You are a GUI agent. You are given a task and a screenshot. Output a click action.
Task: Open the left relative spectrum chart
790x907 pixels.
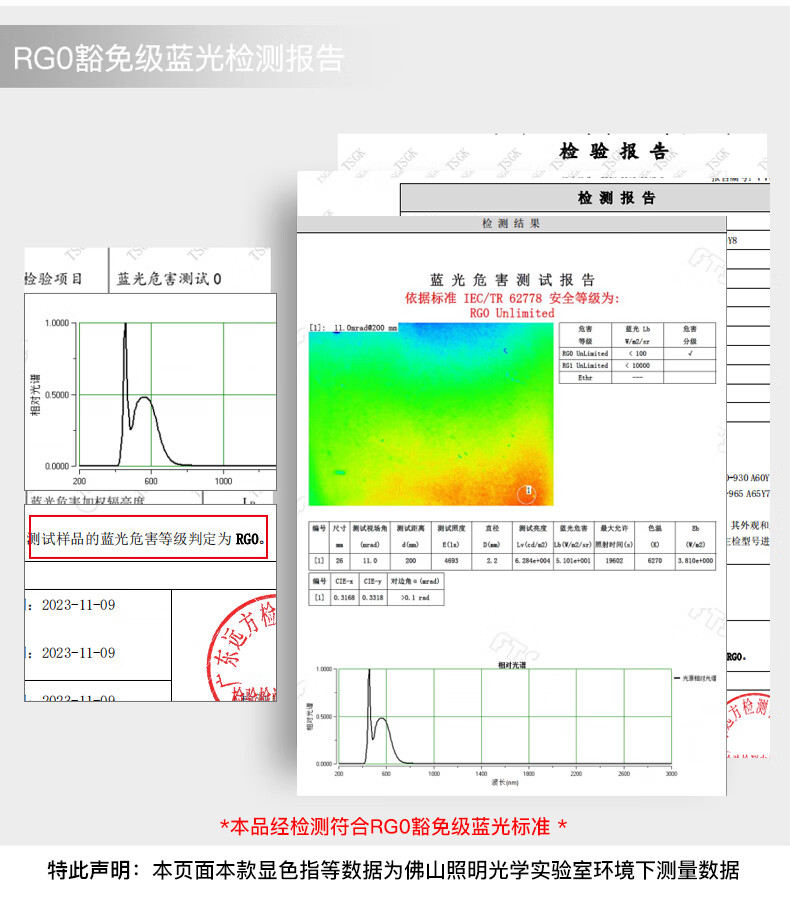150,392
